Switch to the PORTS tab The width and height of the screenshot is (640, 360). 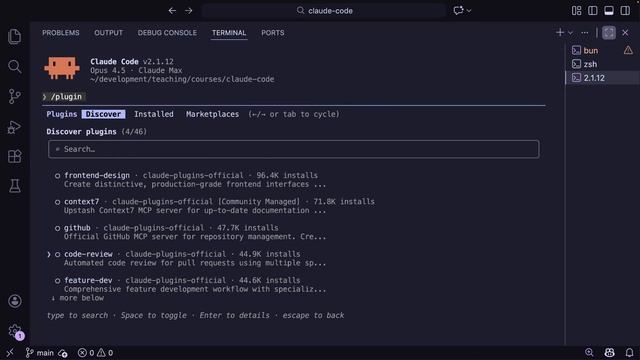[x=273, y=33]
